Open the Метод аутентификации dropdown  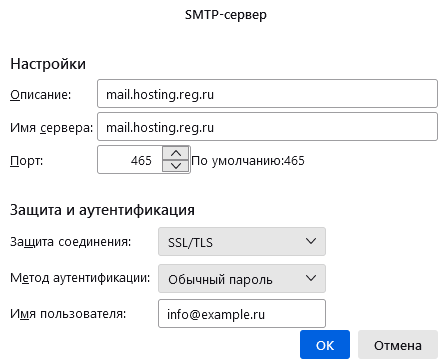click(242, 279)
